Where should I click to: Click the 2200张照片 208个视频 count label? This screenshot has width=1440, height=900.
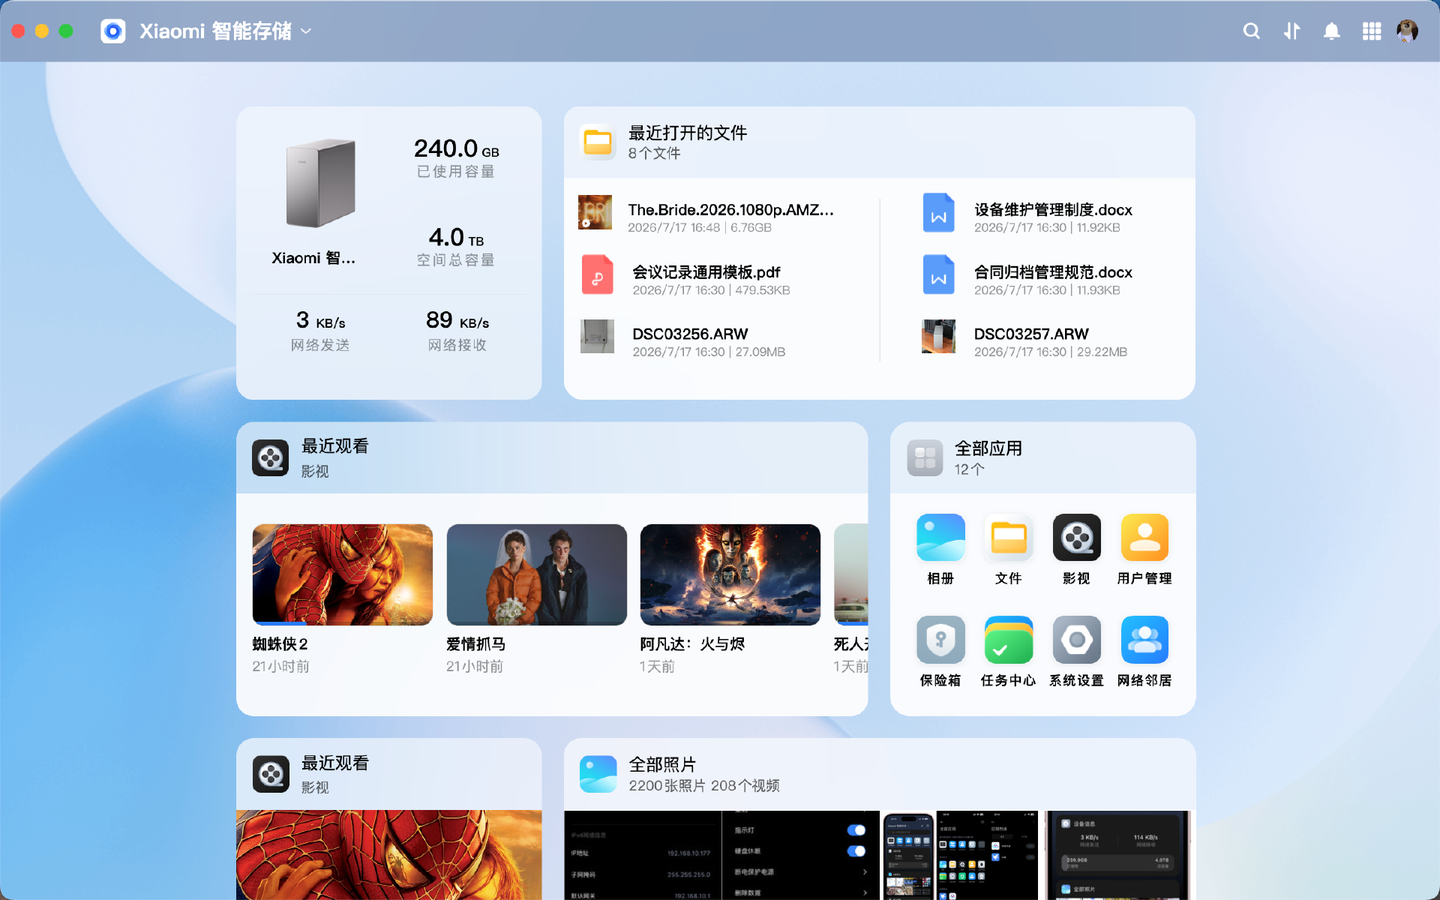(704, 785)
